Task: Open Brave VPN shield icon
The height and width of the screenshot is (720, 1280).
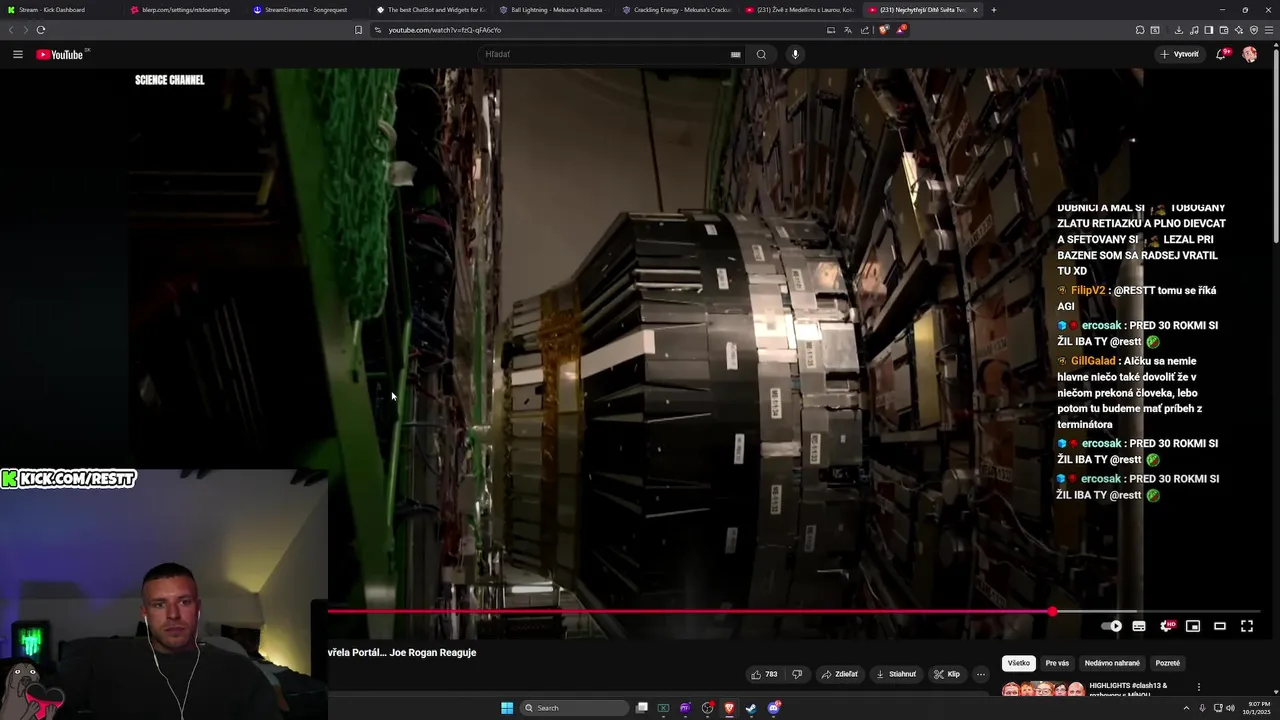Action: (x=1253, y=30)
